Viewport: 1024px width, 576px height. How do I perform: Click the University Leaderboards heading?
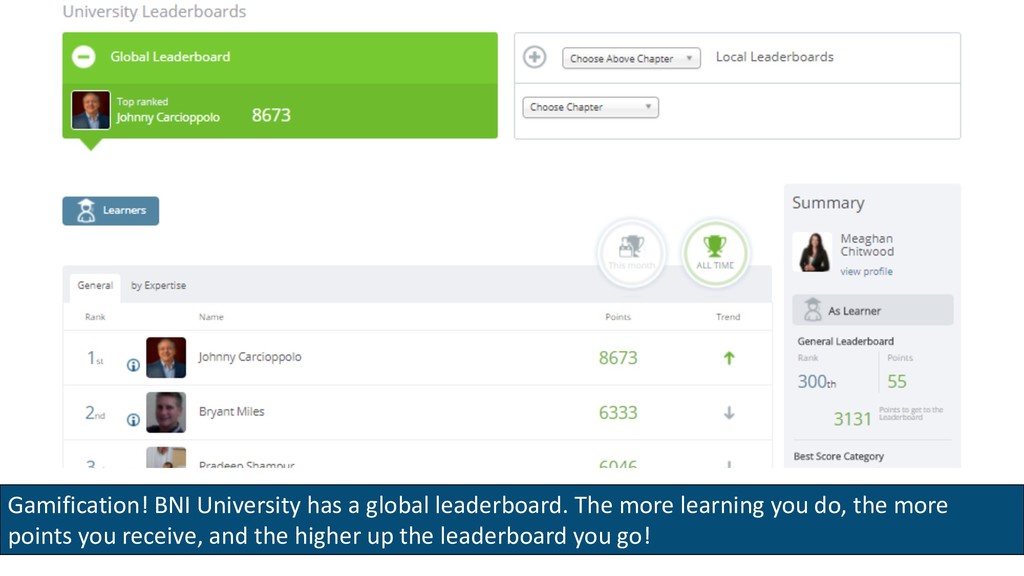(x=154, y=12)
